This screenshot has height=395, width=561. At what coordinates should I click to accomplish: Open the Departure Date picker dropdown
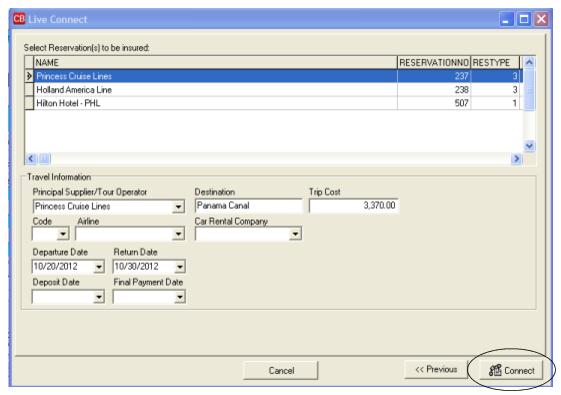[98, 267]
